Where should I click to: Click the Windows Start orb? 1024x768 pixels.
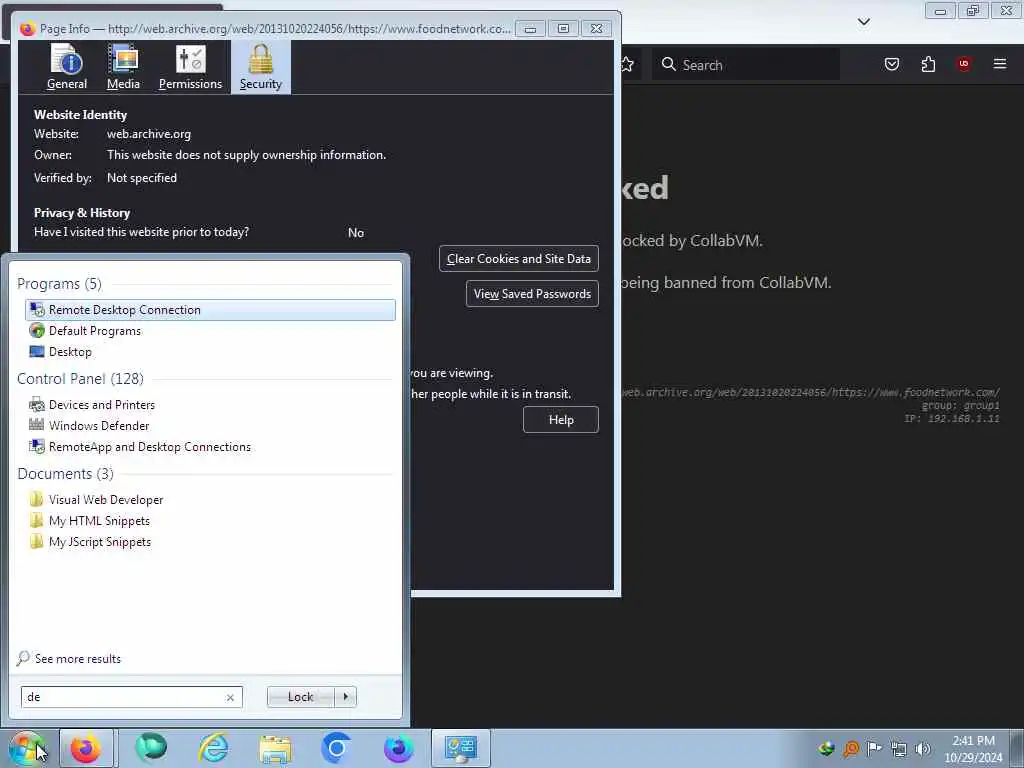click(26, 748)
